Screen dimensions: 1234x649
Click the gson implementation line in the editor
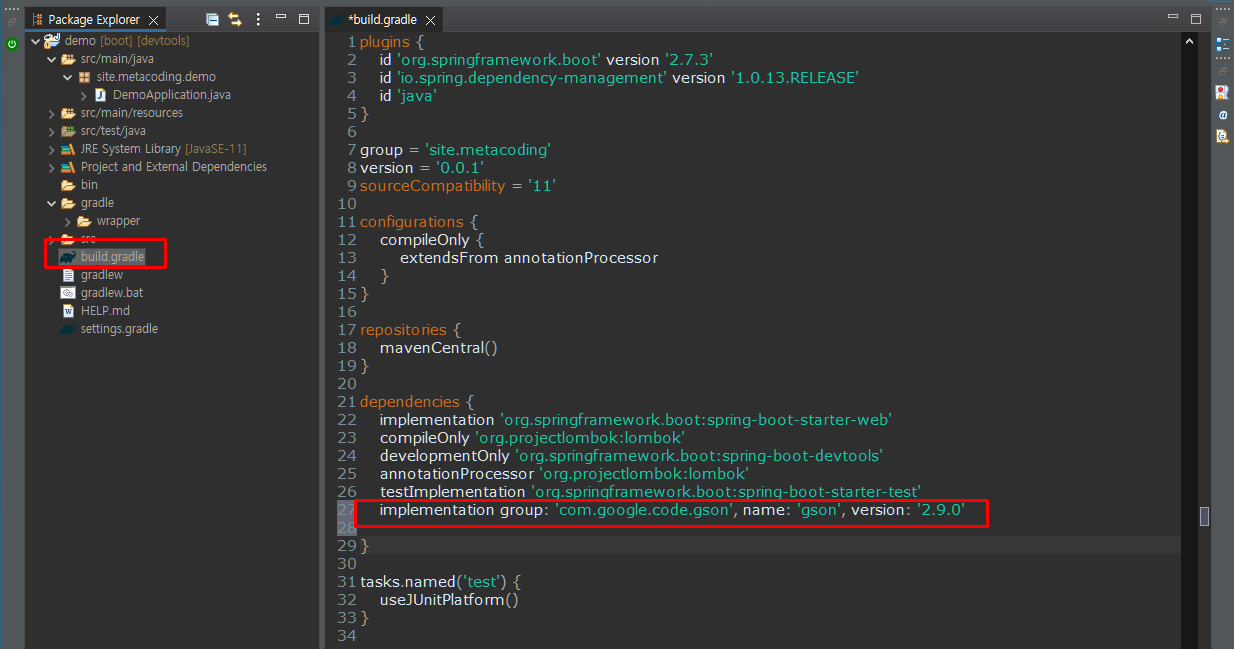[672, 510]
